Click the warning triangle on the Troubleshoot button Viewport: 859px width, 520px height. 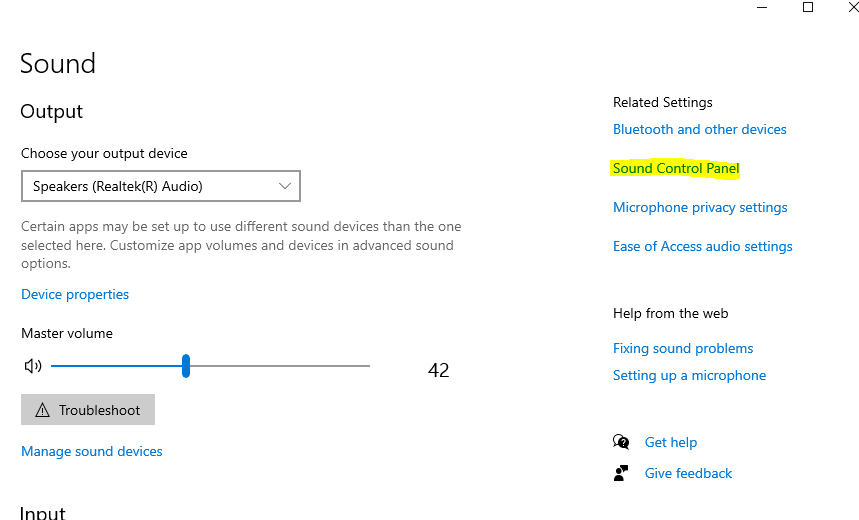pos(42,410)
